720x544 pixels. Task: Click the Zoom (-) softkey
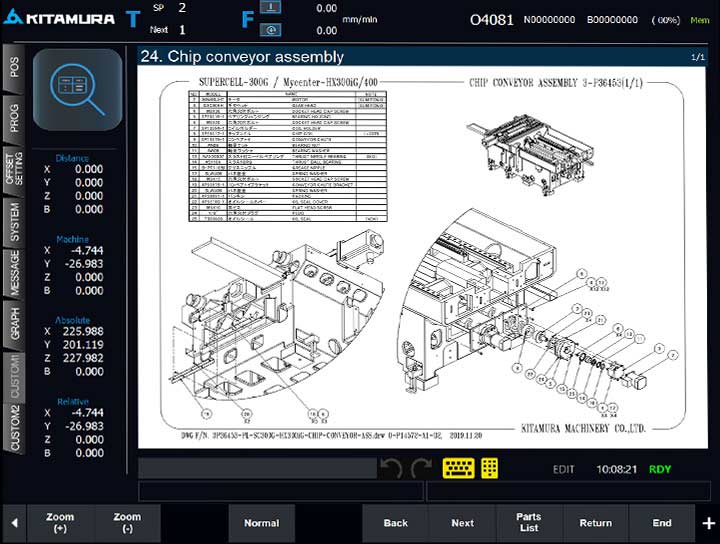point(127,523)
